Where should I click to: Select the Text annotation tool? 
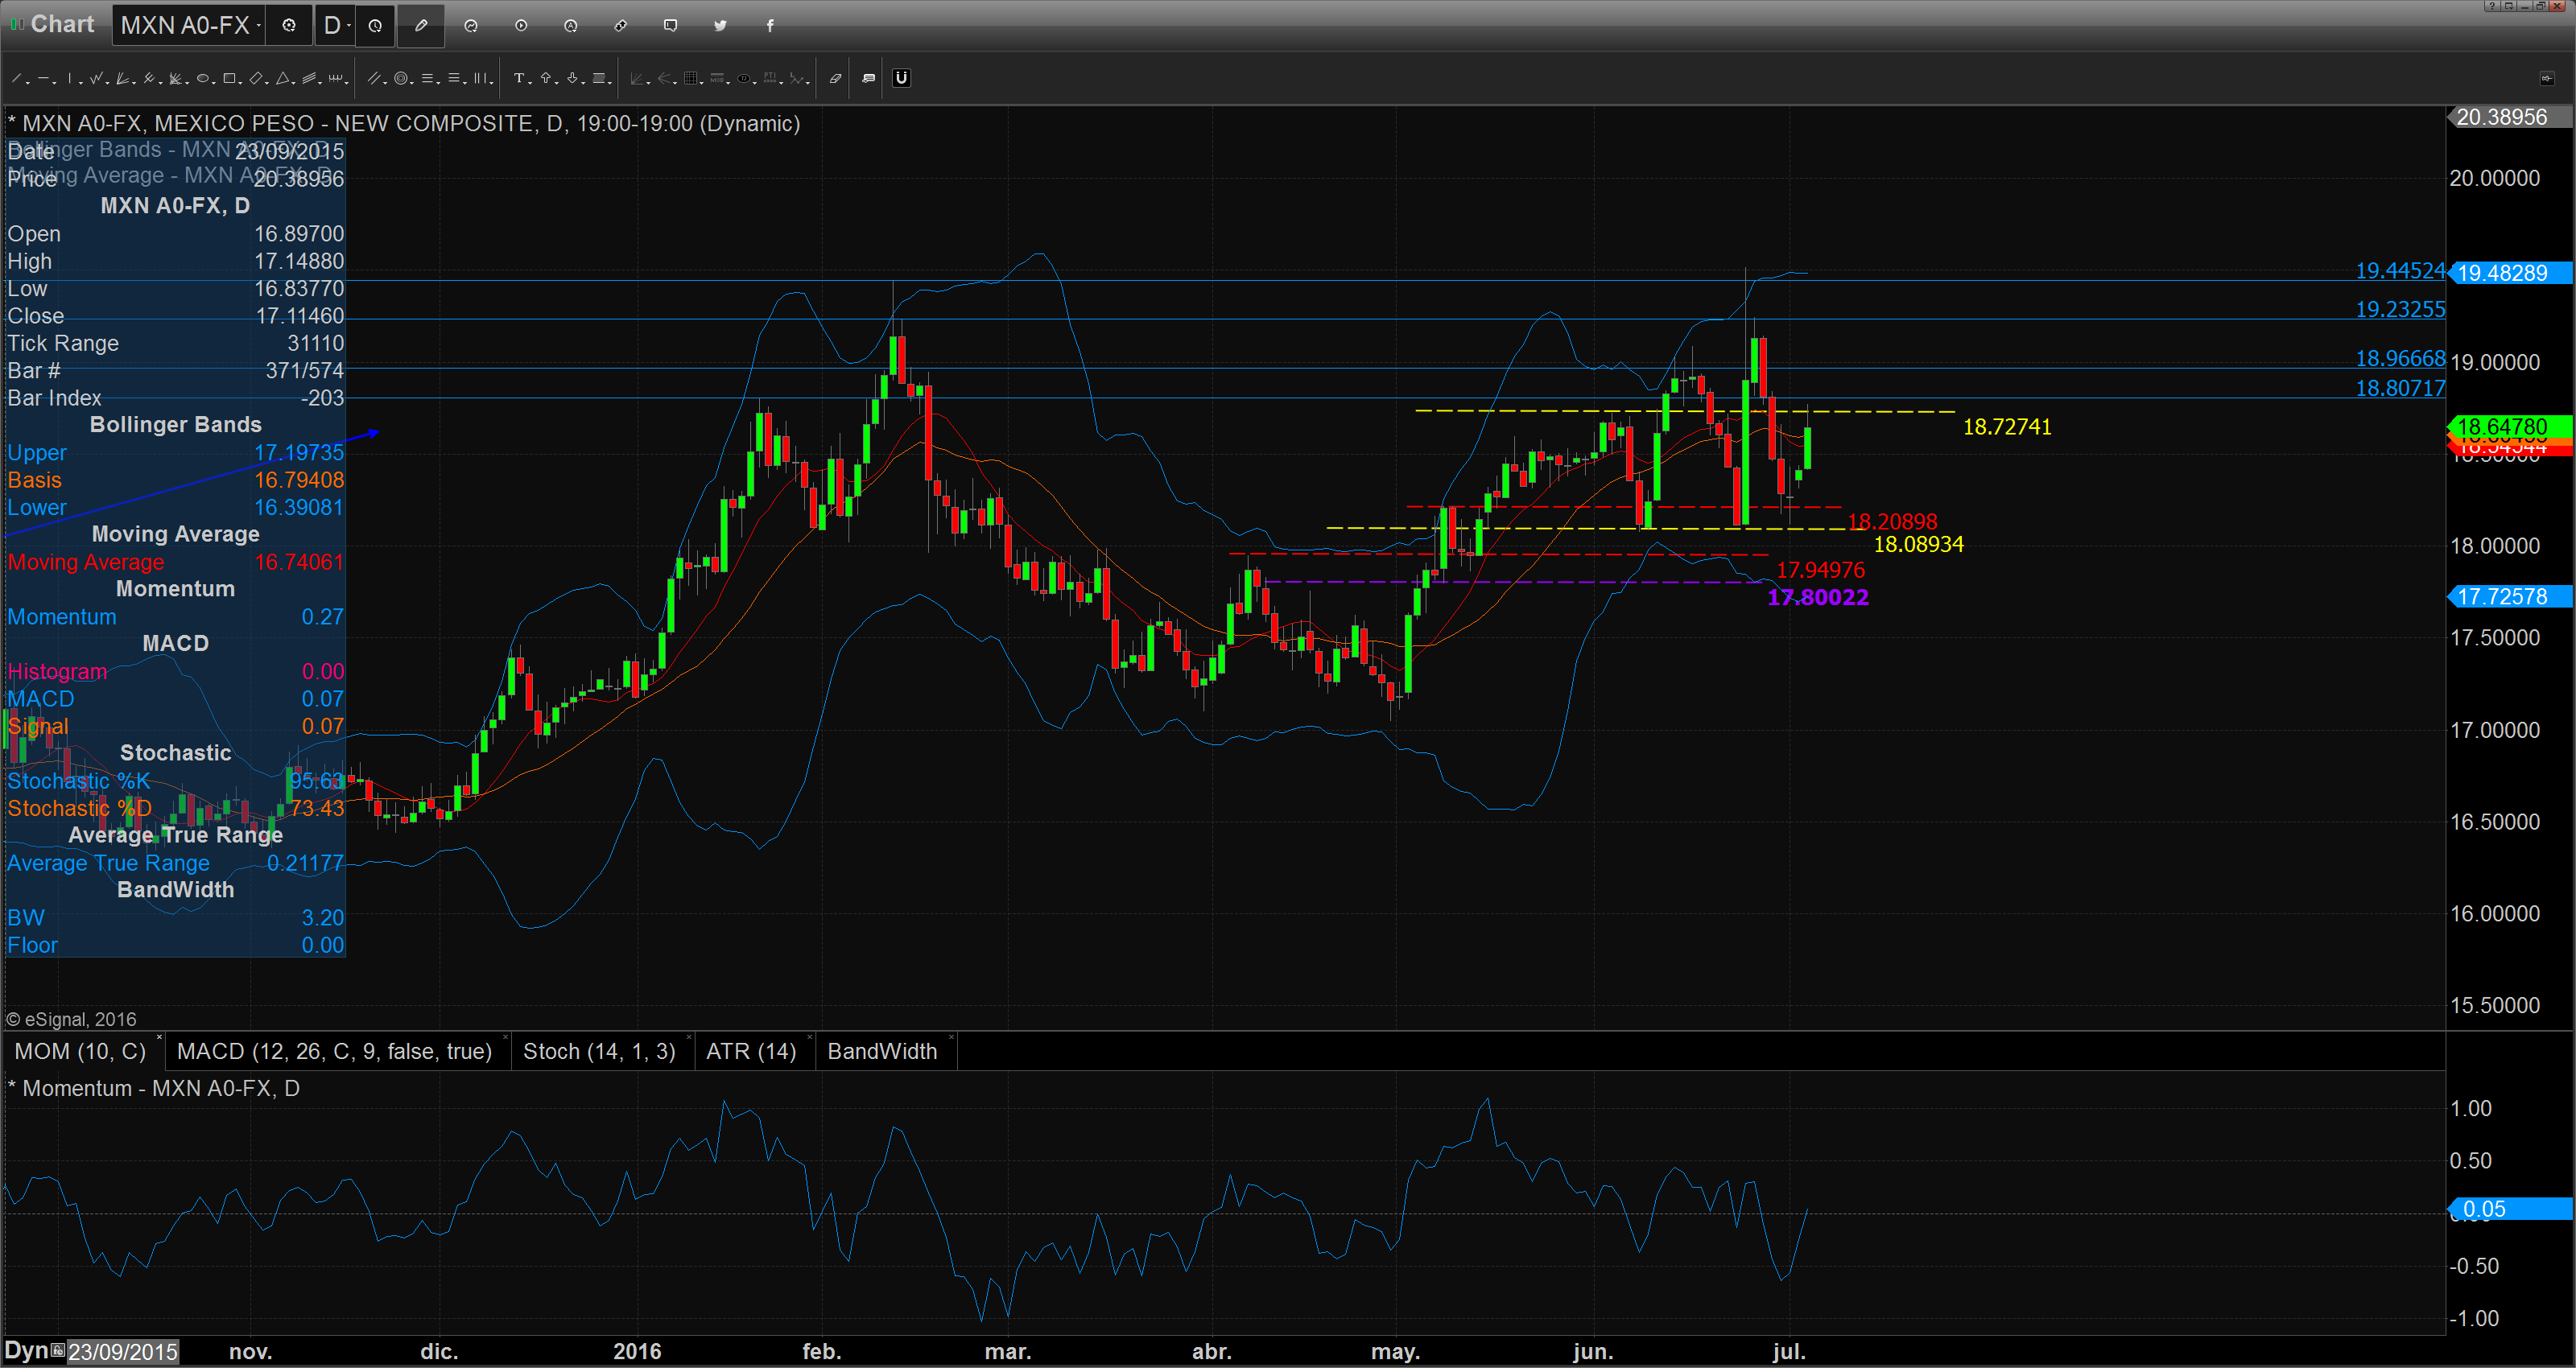tap(519, 78)
